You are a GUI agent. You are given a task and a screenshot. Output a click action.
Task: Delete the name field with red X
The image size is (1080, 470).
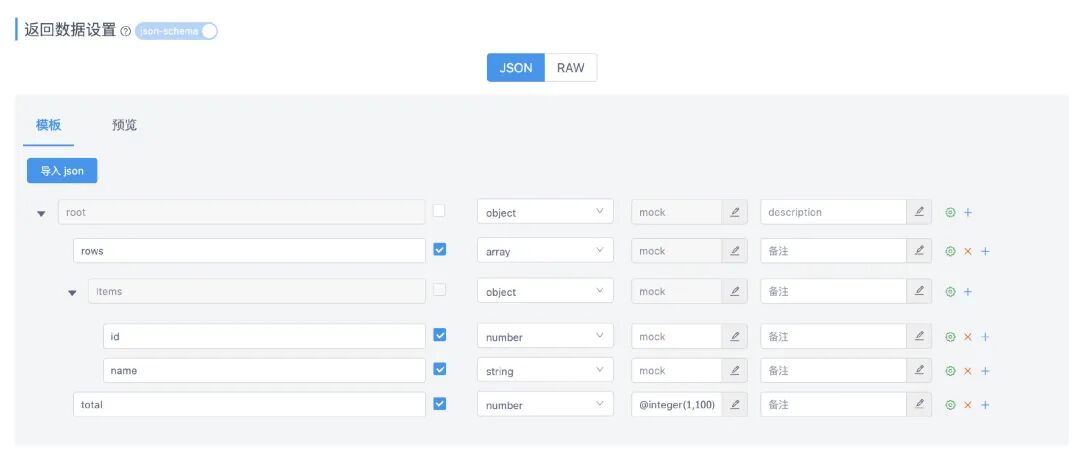point(967,371)
